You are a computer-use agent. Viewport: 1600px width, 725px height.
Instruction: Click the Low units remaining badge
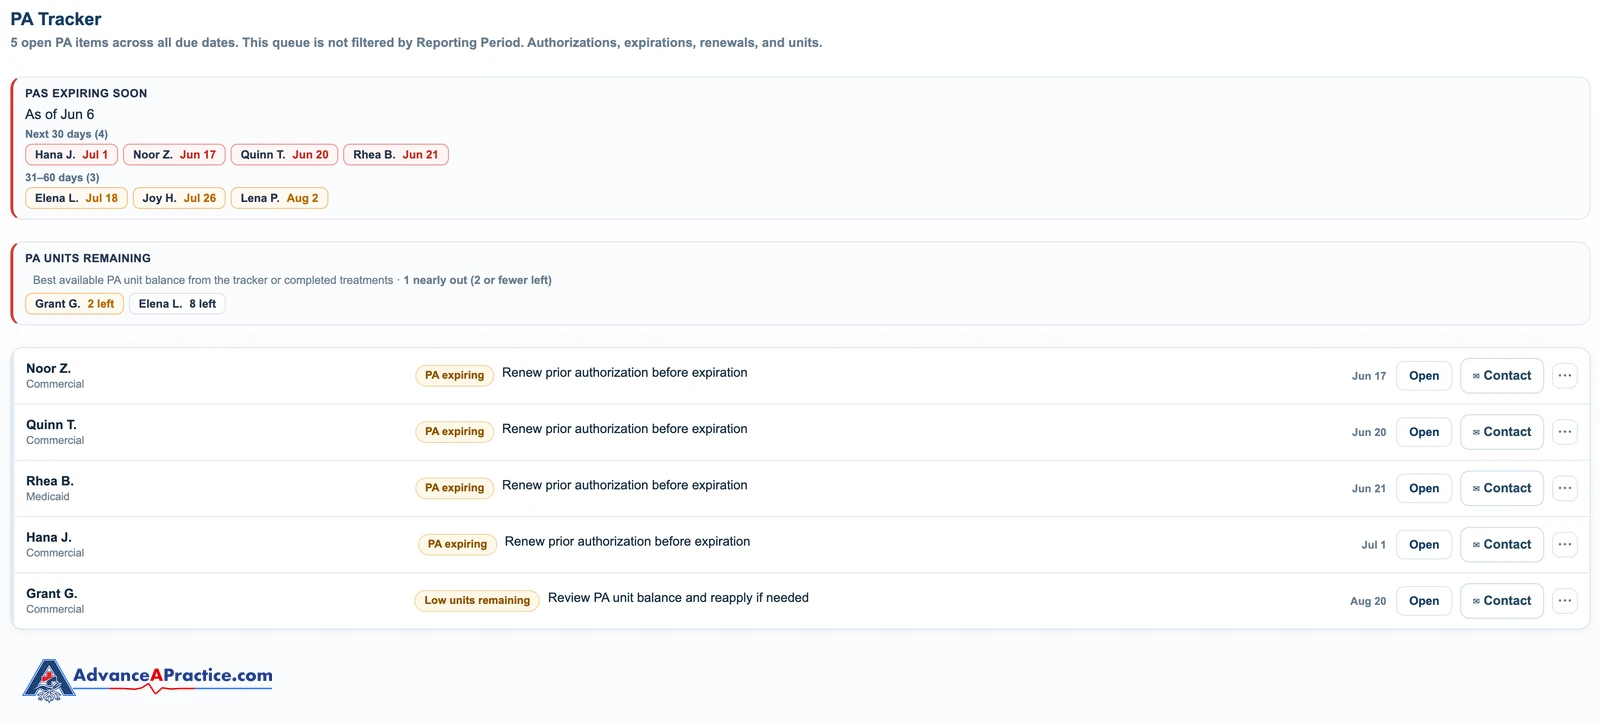coord(477,601)
